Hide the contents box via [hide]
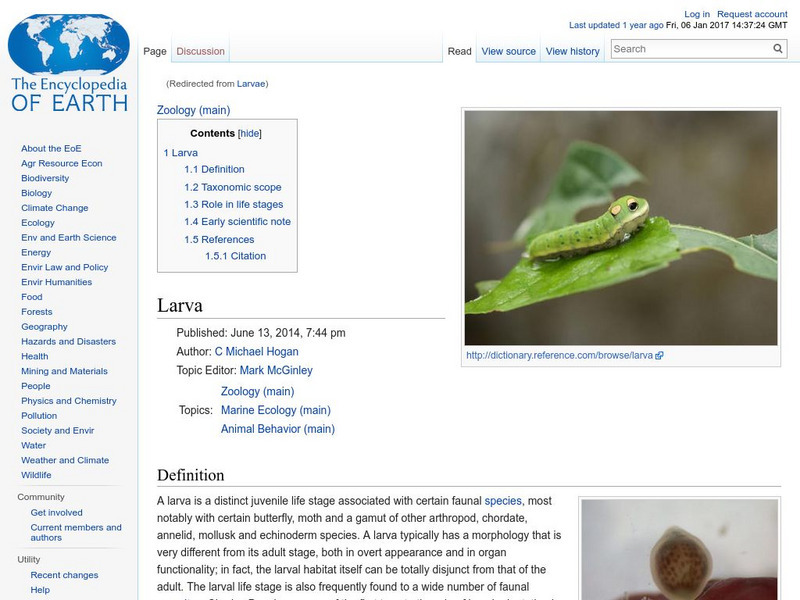The width and height of the screenshot is (800, 600). pos(249,134)
